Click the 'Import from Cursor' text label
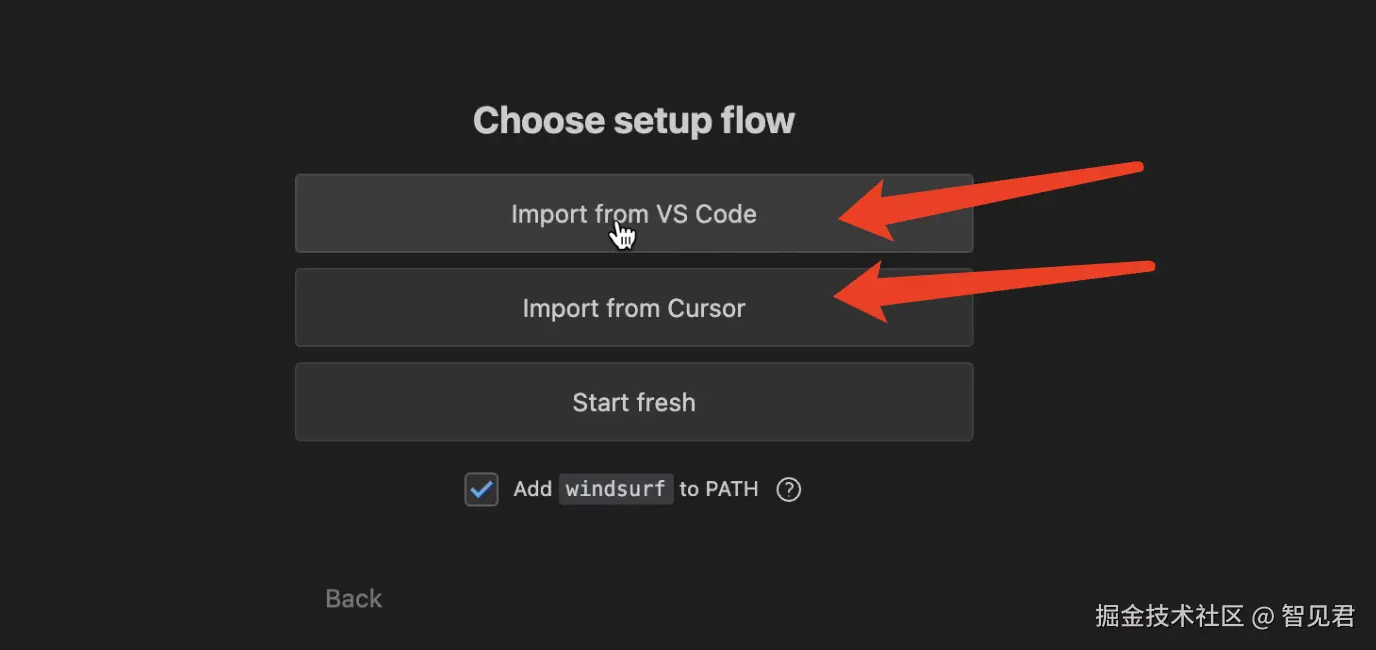The image size is (1376, 650). coord(634,308)
